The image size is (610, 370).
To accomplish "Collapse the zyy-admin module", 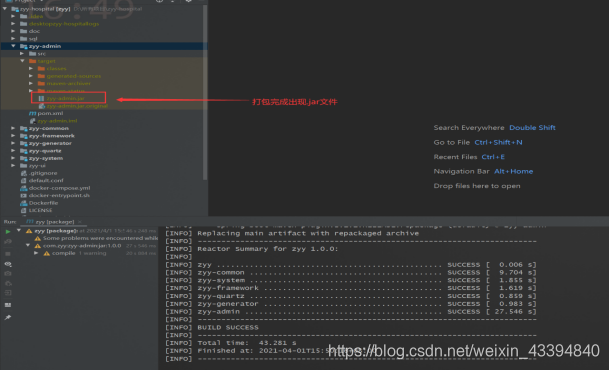I will tap(13, 46).
